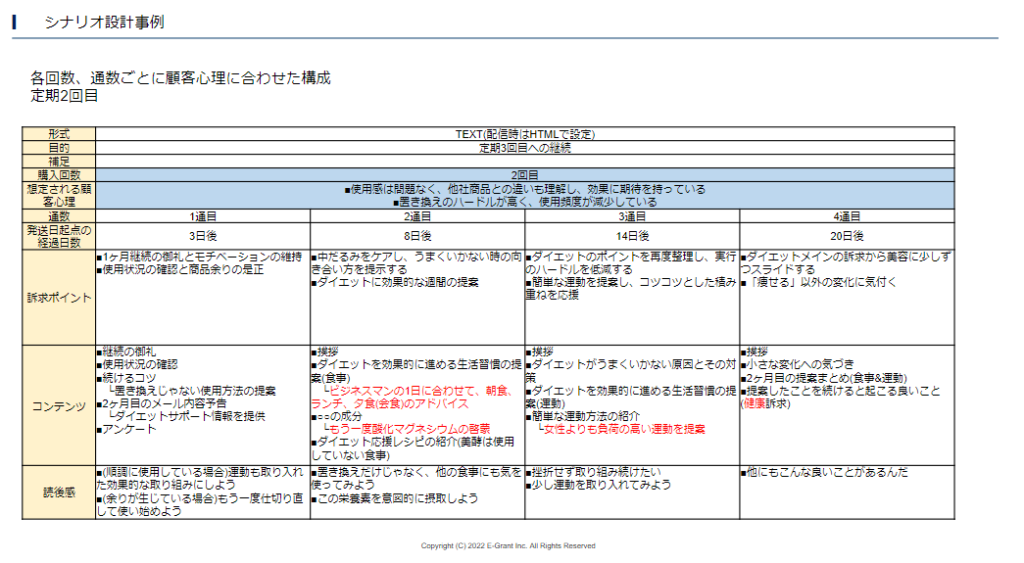
Task: Select the 想定される顧客心理 row header
Action: [x=59, y=195]
